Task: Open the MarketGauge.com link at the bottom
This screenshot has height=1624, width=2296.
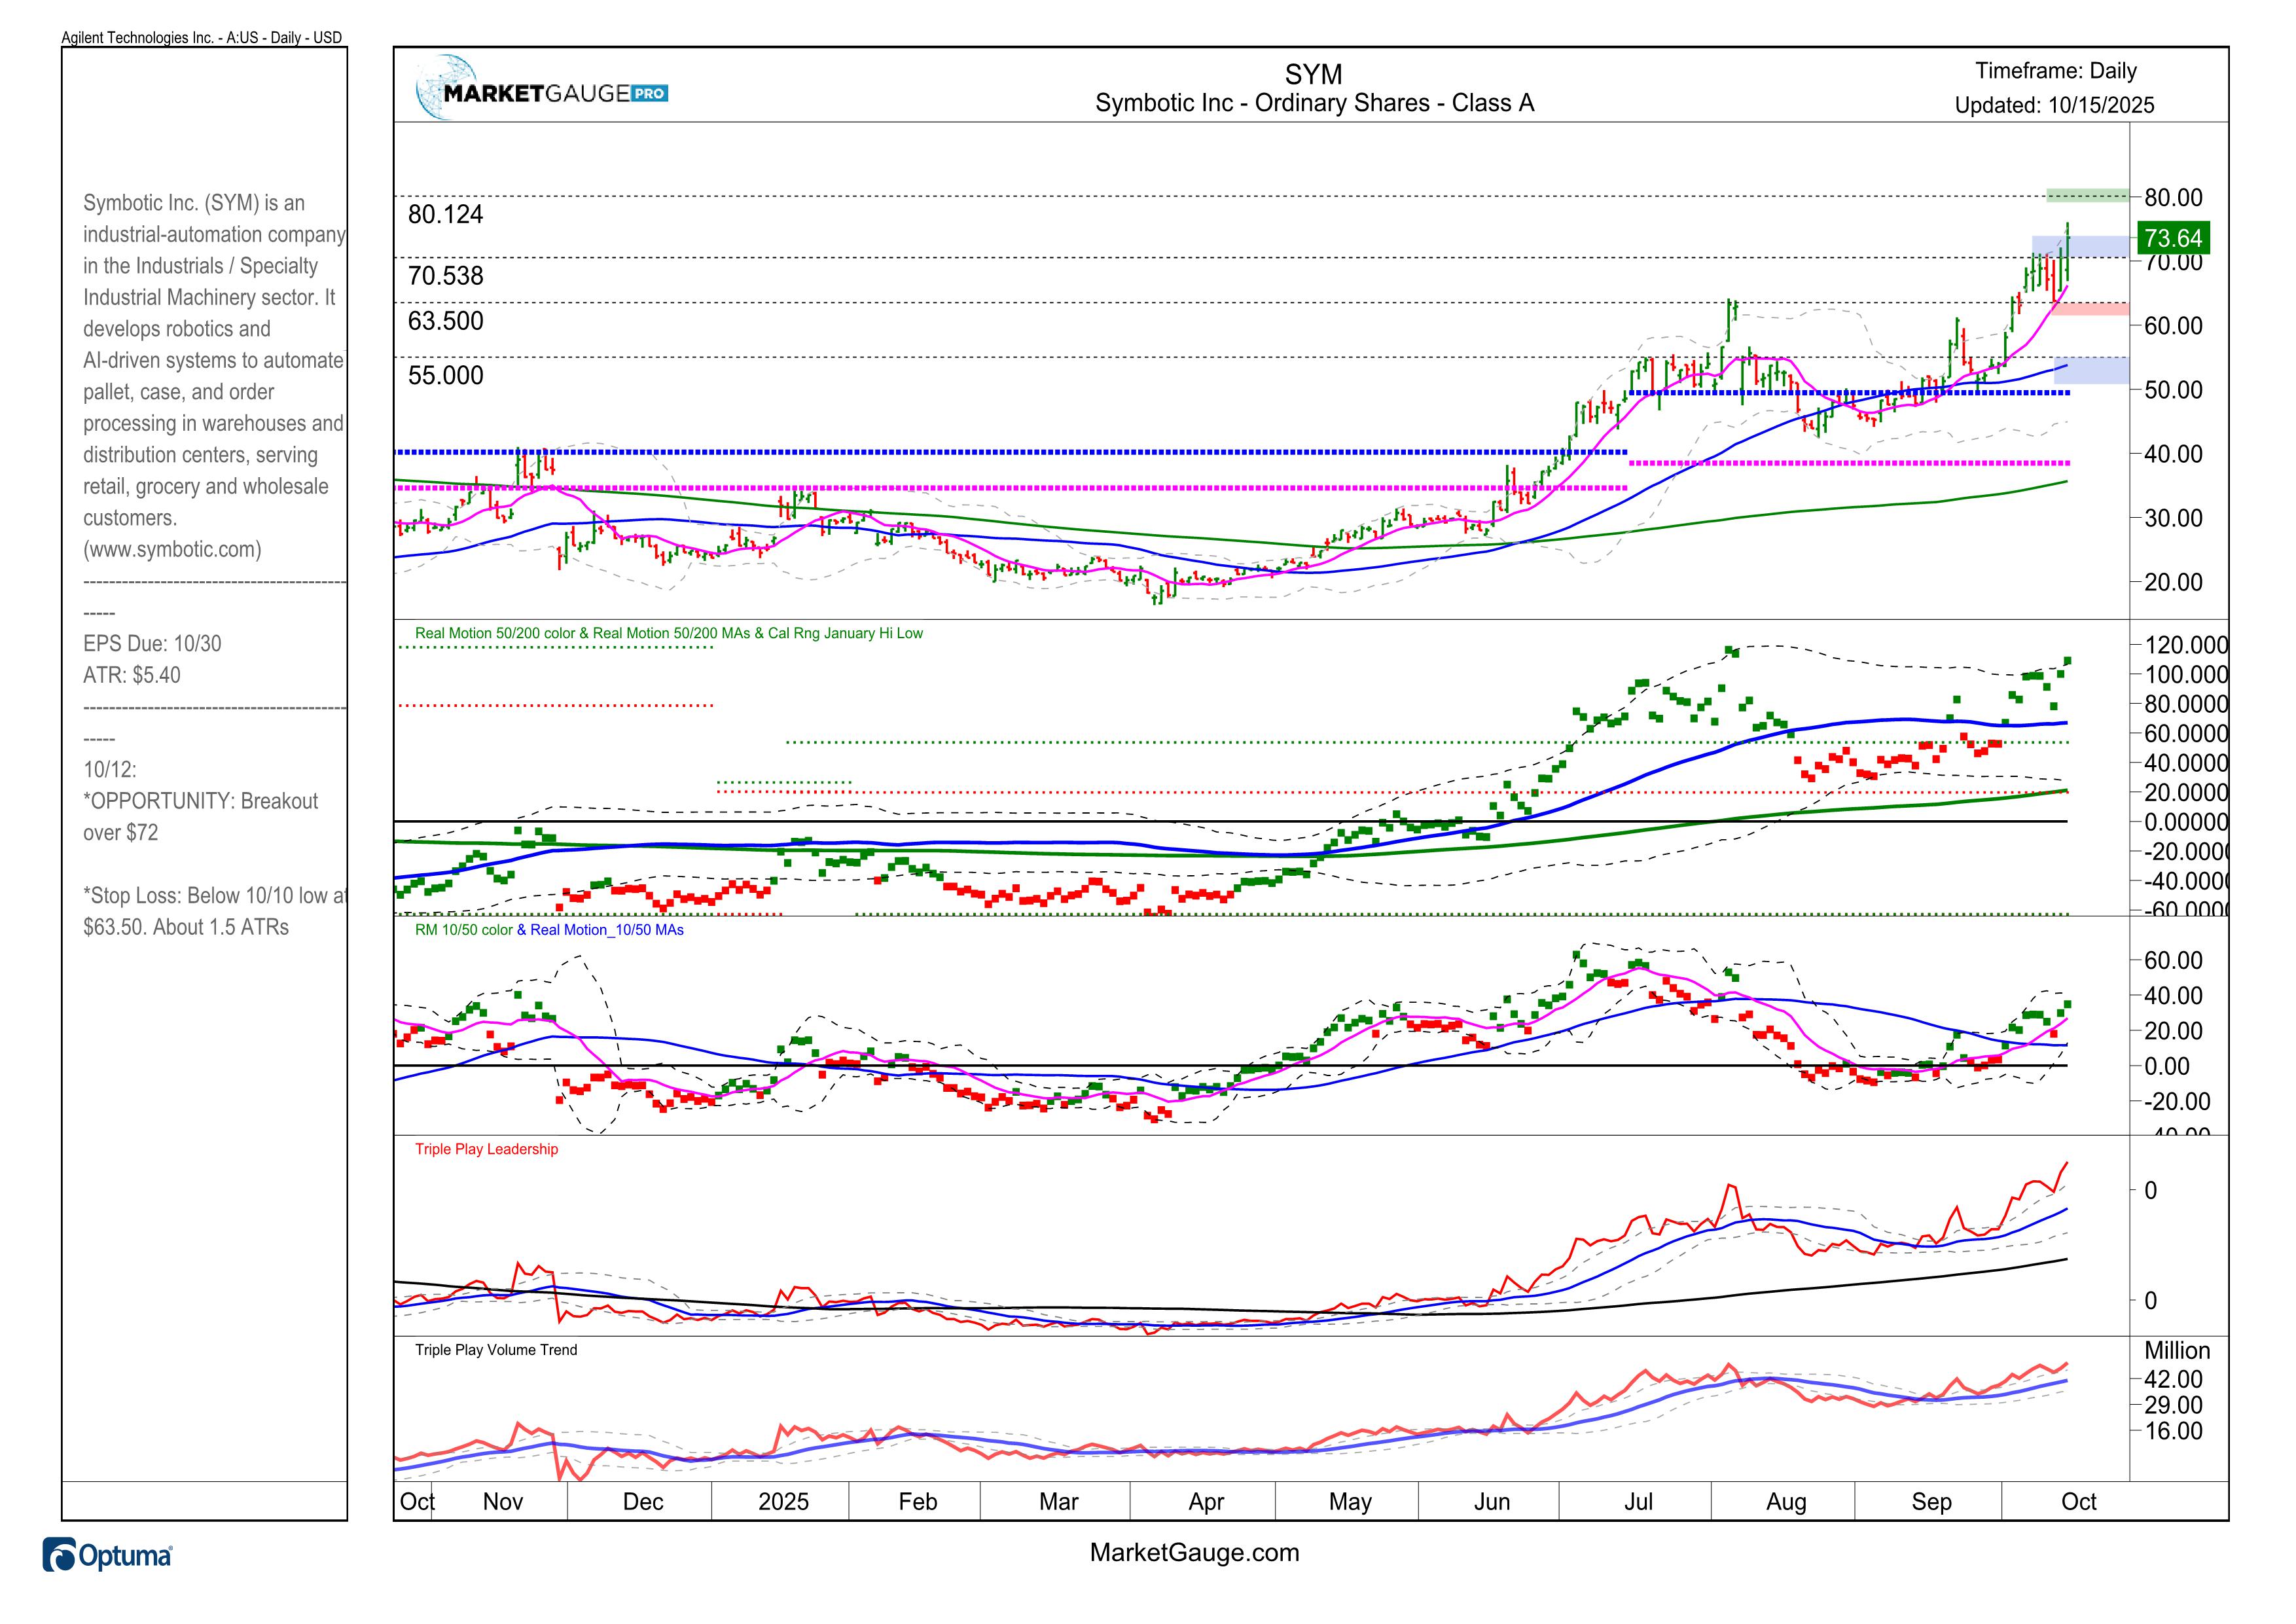Action: pos(1194,1553)
